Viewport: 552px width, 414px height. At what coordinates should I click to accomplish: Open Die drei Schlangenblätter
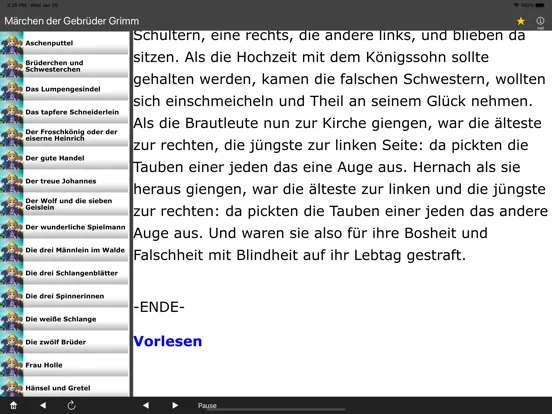65,273
